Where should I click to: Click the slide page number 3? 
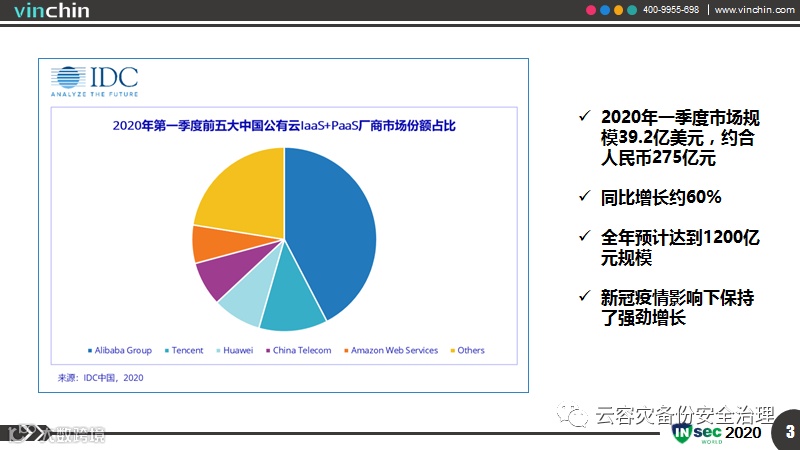point(790,432)
